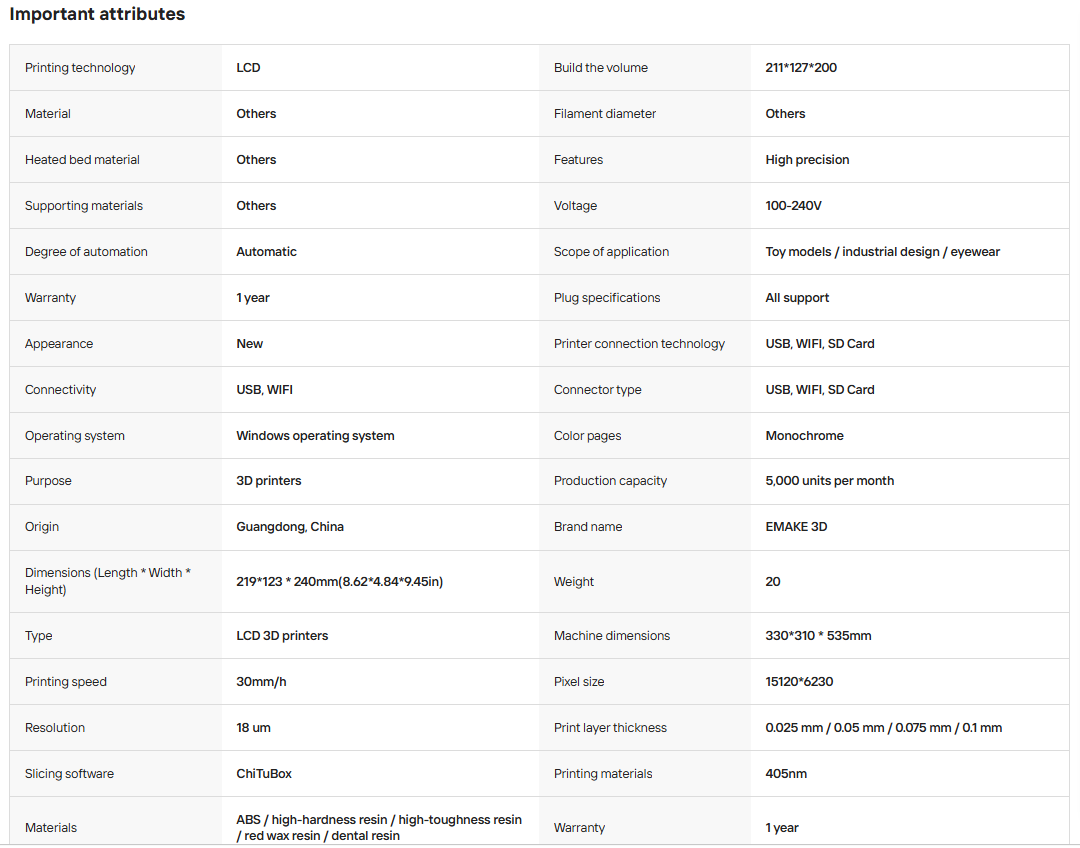Select the Machine dimensions 330*310 * 535mm value
Viewport: 1080px width, 848px height.
tap(818, 636)
